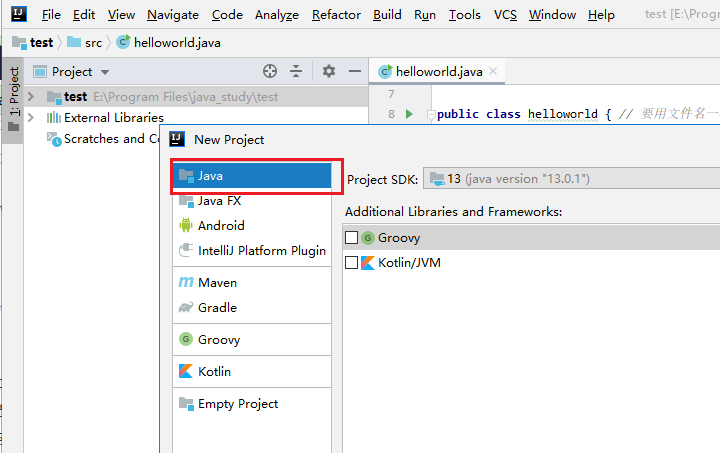Open the Navigate menu

[x=173, y=15]
